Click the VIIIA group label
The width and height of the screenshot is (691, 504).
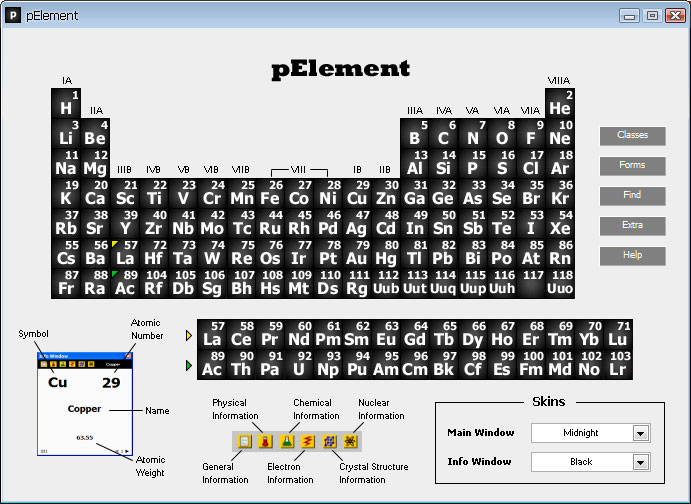(x=559, y=81)
